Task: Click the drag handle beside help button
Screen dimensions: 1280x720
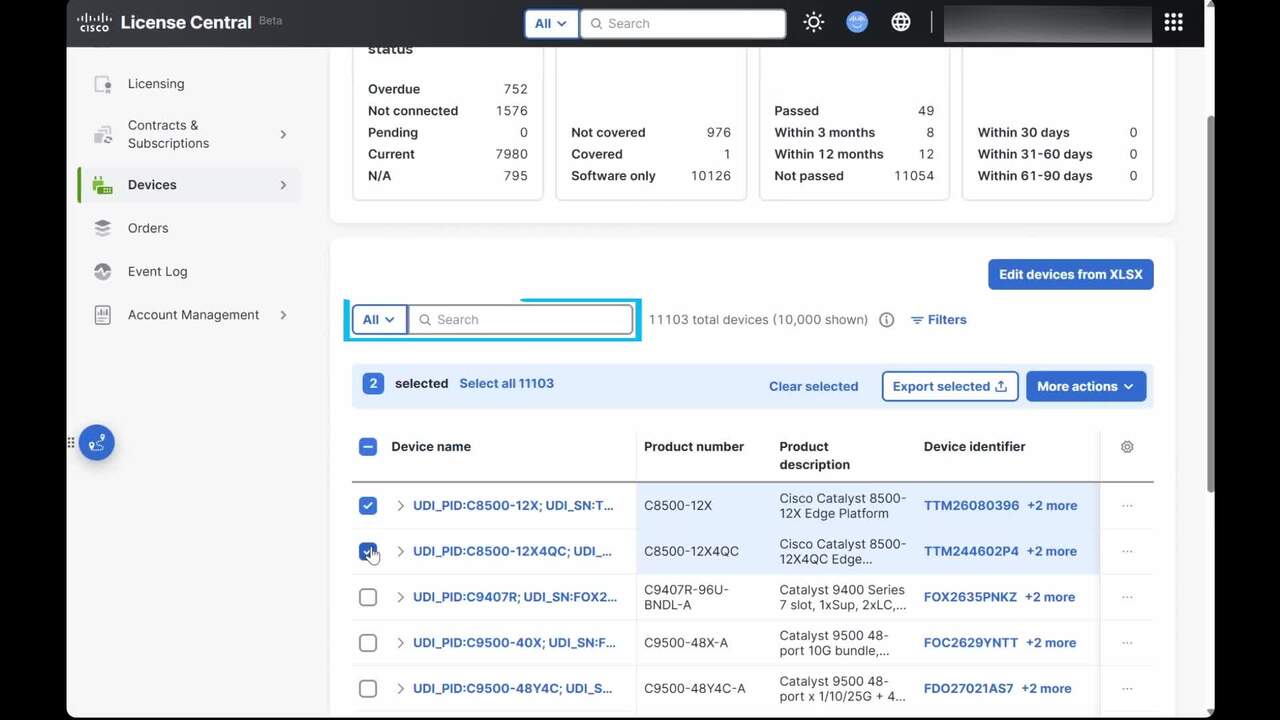Action: 71,442
